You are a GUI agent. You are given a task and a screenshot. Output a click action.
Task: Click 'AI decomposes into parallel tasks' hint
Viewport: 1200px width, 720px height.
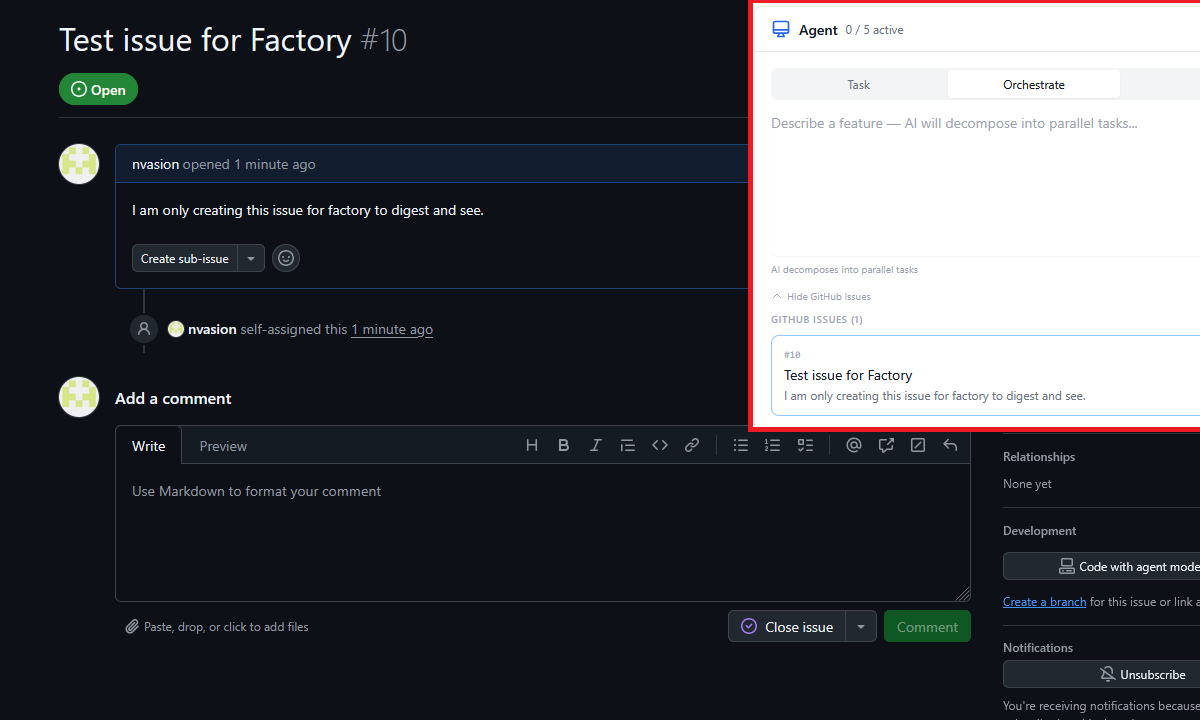pos(844,270)
